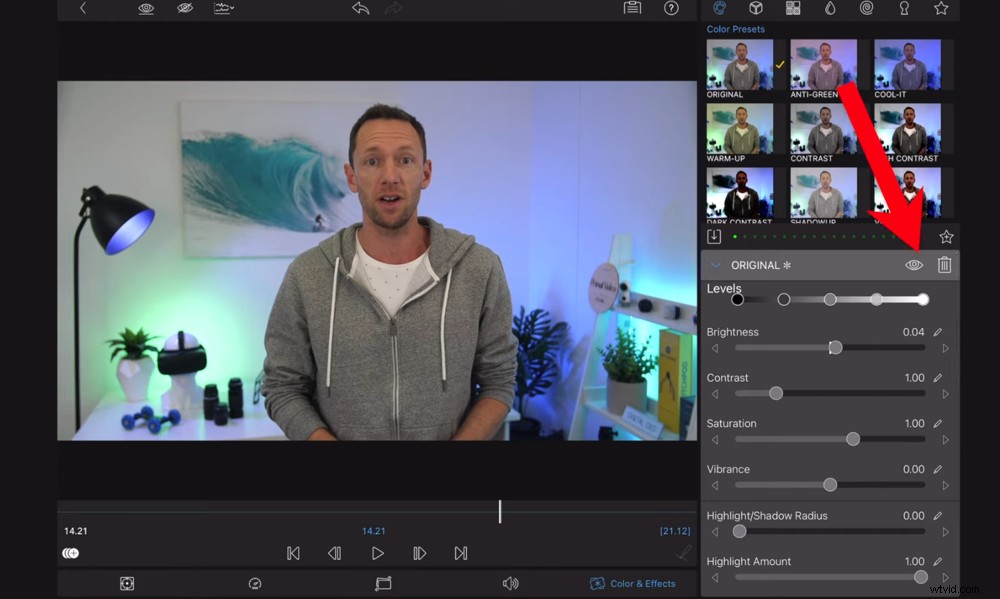Open the levels display dropdown in the toolbar

pyautogui.click(x=224, y=8)
